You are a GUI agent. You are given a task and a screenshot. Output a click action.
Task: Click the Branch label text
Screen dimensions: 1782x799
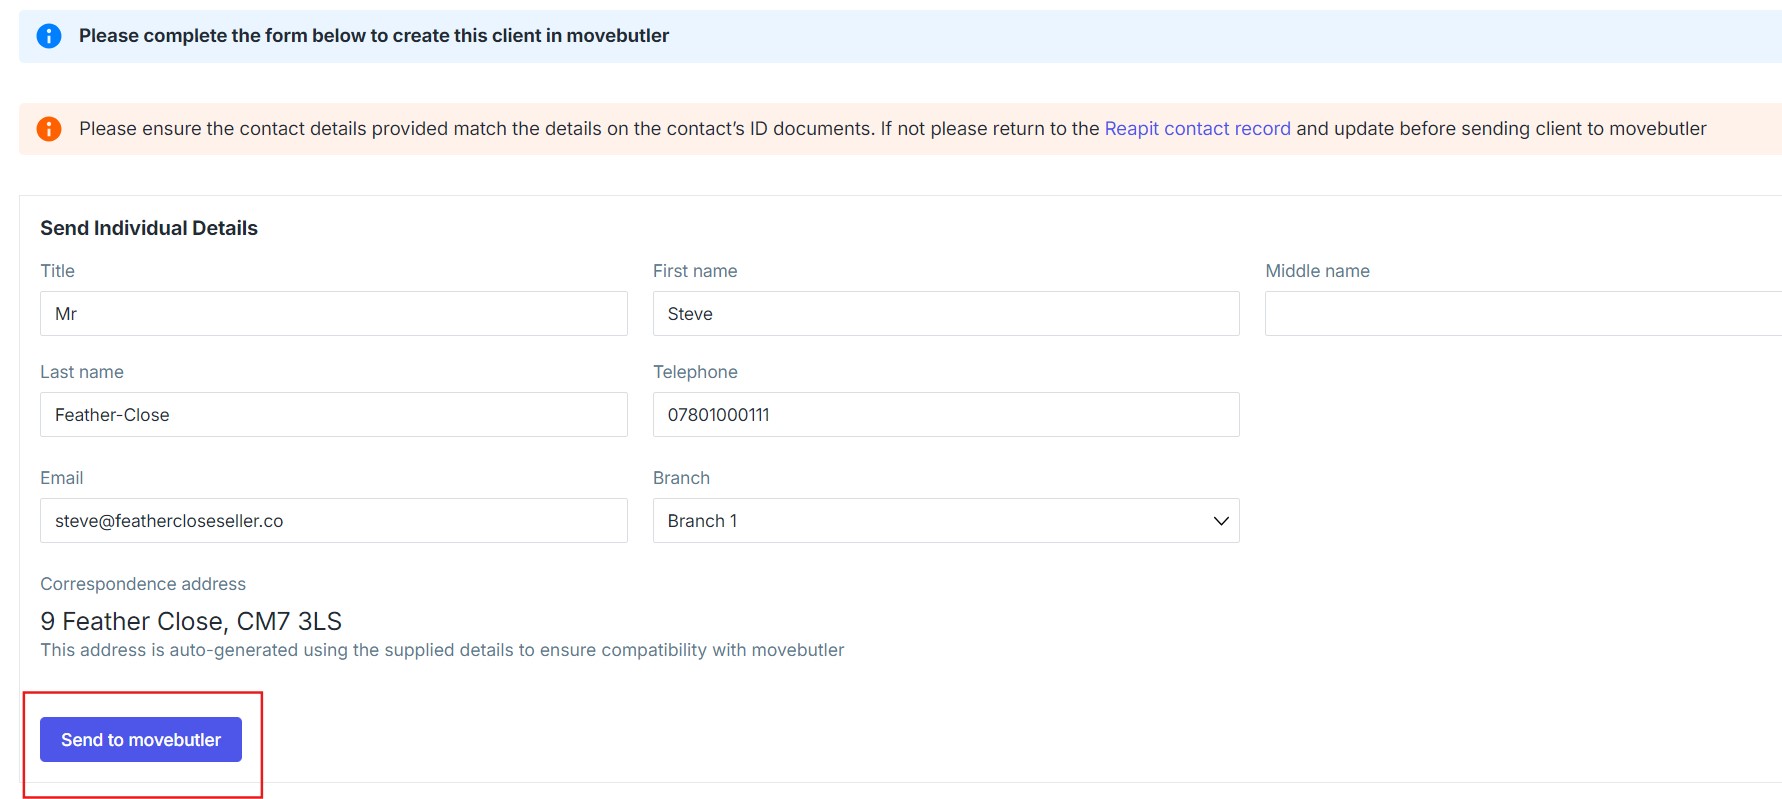(x=681, y=478)
